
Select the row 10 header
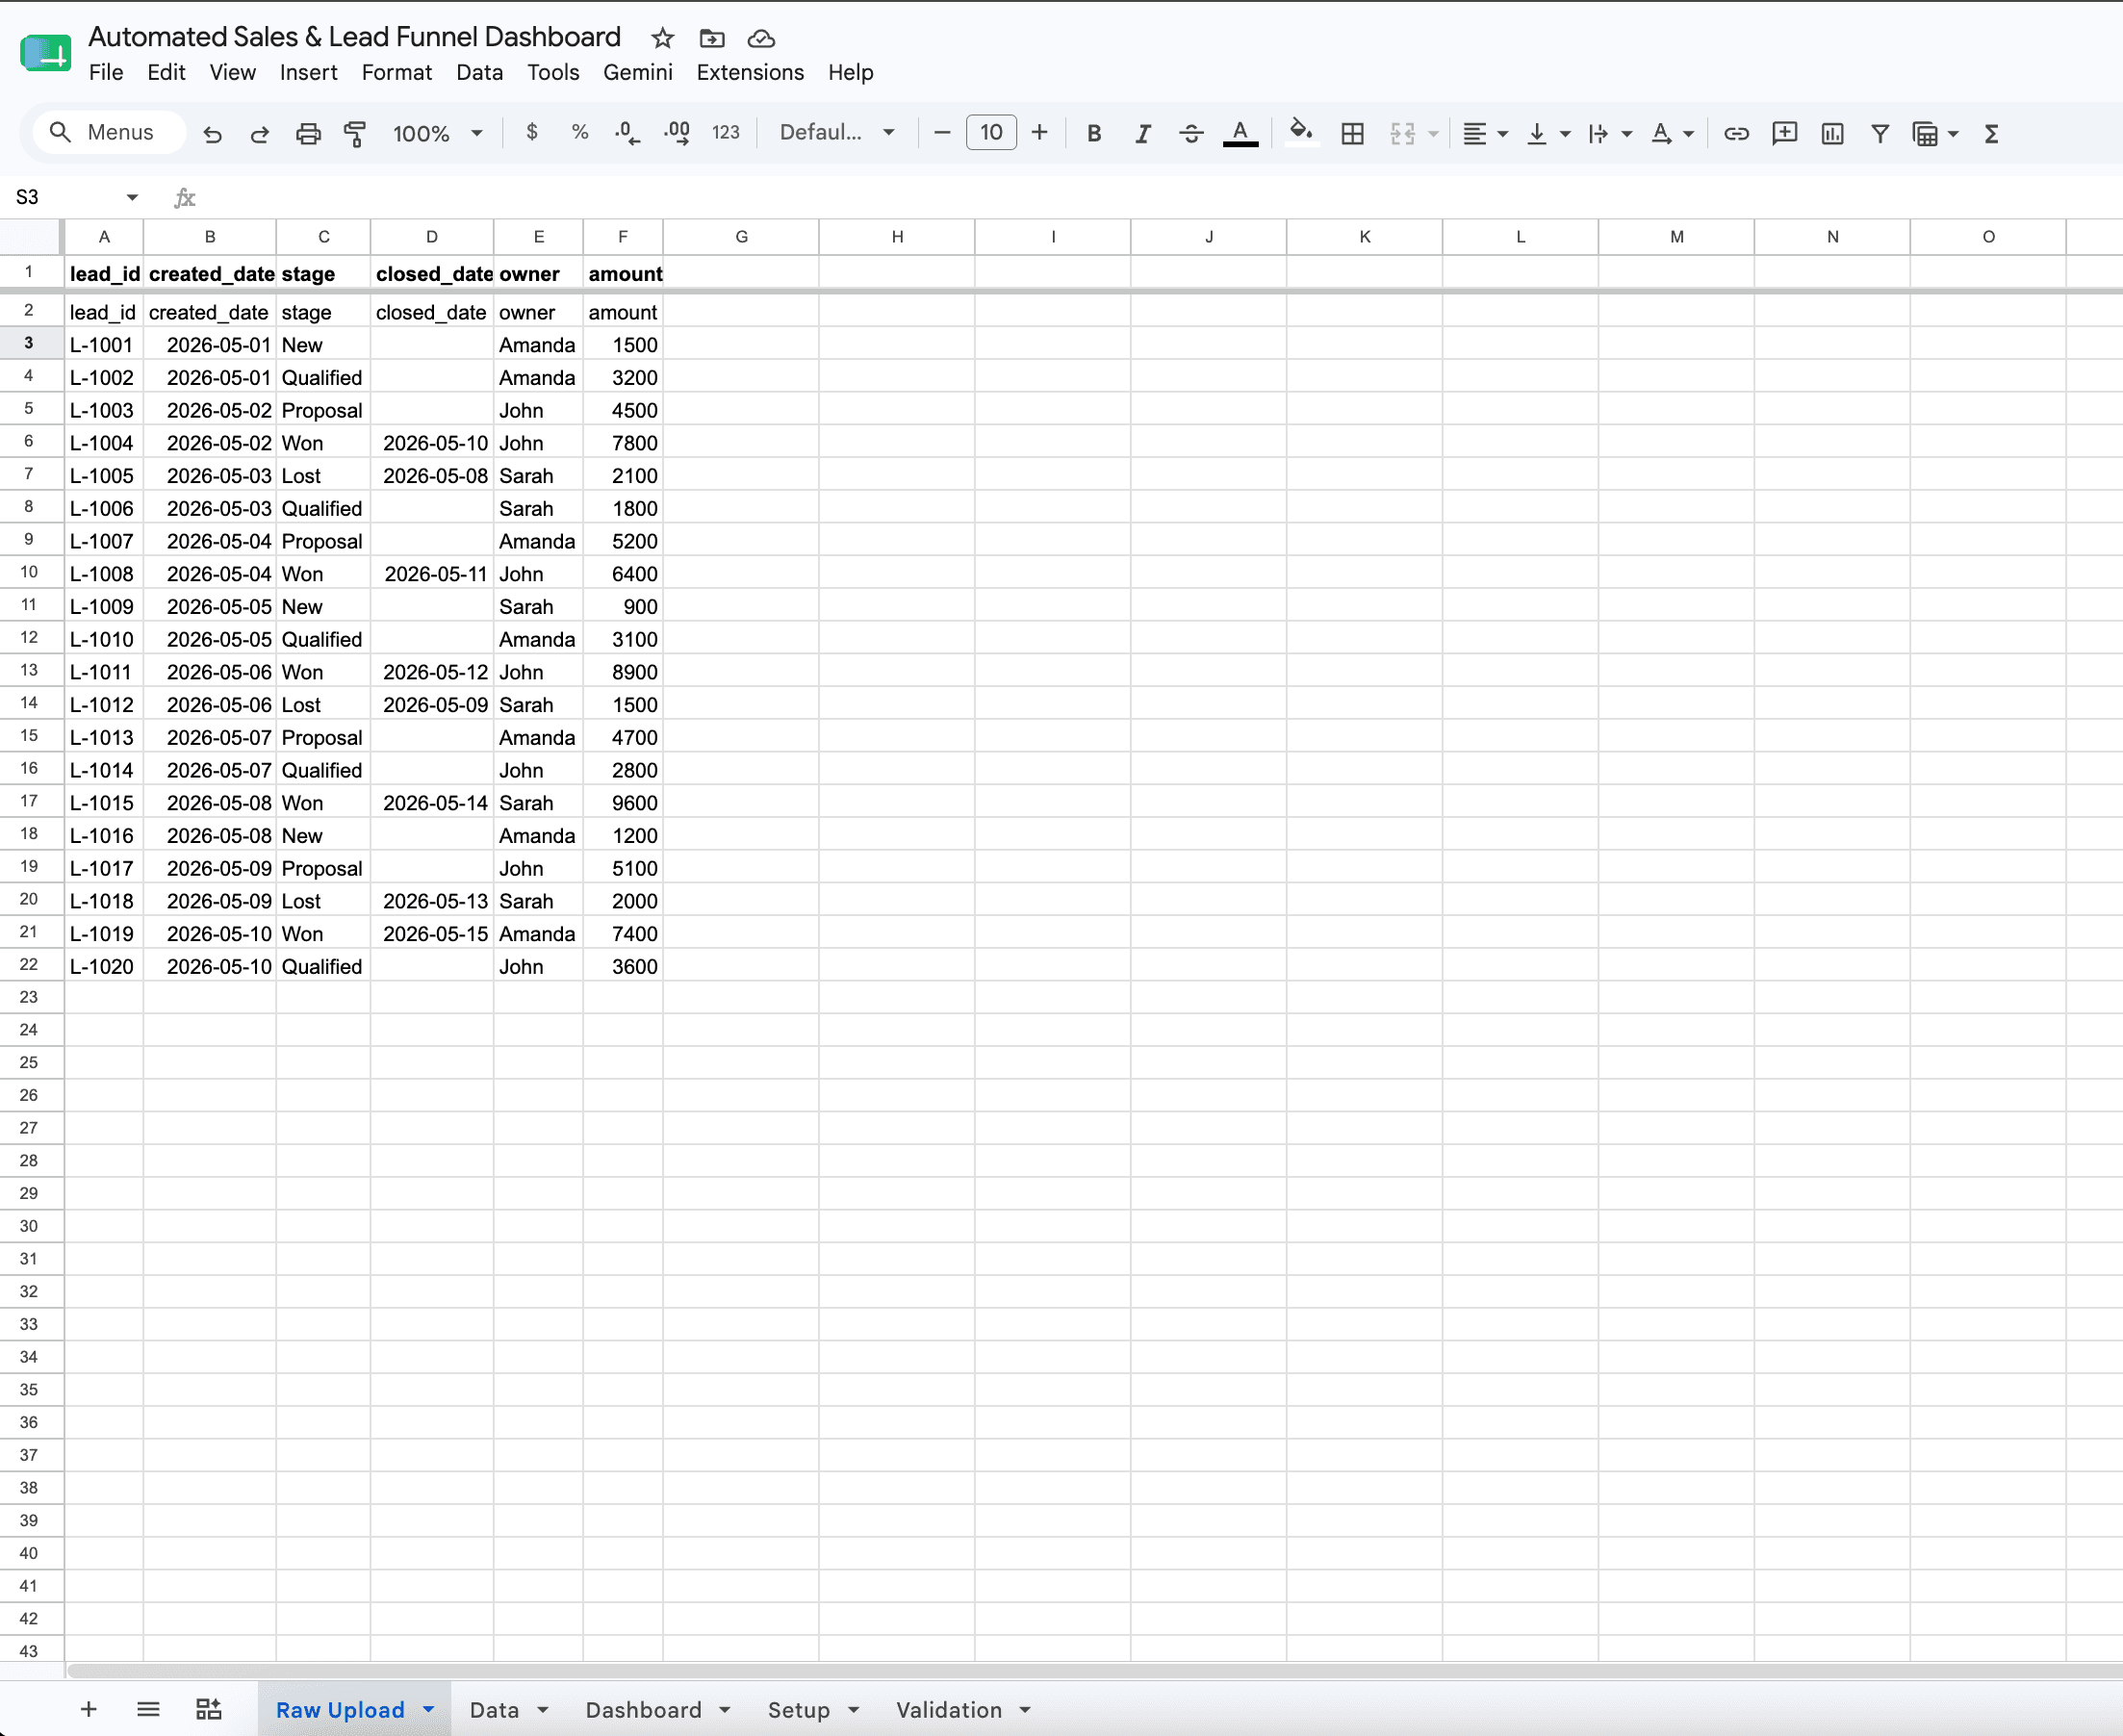click(x=29, y=573)
